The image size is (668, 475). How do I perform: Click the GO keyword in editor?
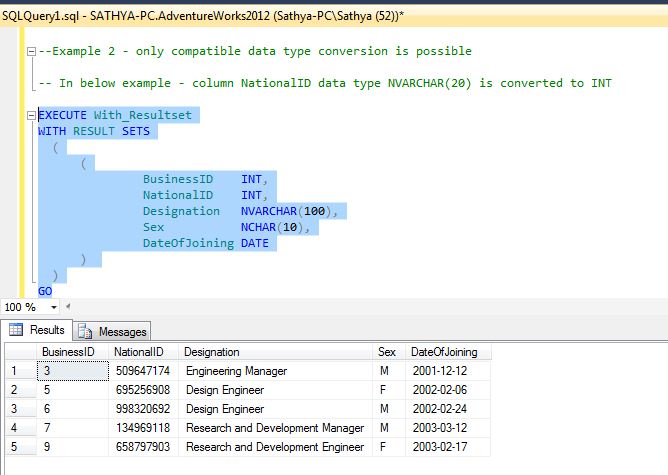click(x=45, y=291)
